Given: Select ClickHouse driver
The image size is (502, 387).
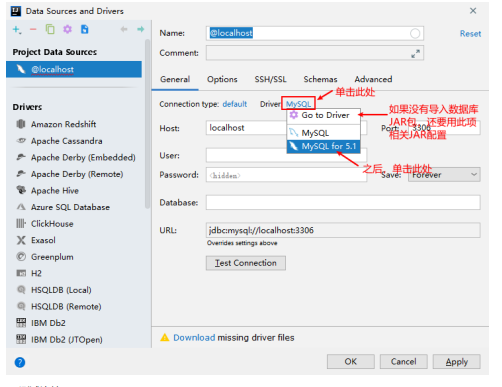Looking at the screenshot, I should pyautogui.click(x=52, y=224).
